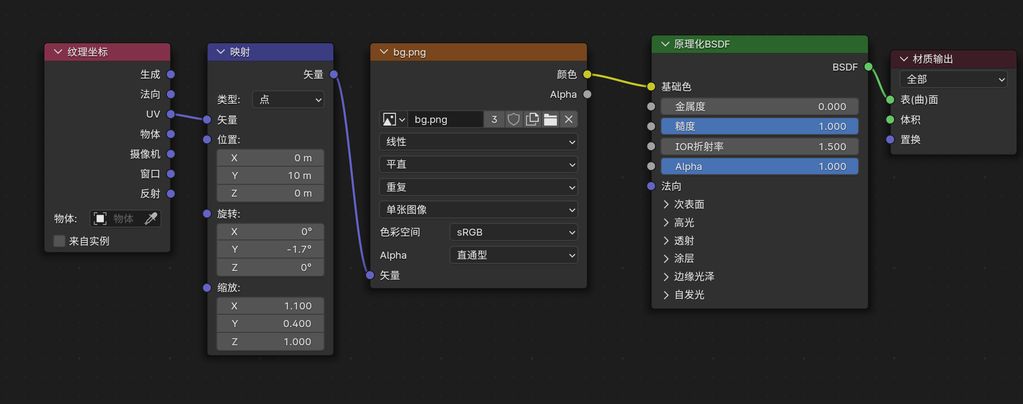Click the image user count 3
1023x404 pixels.
(494, 119)
